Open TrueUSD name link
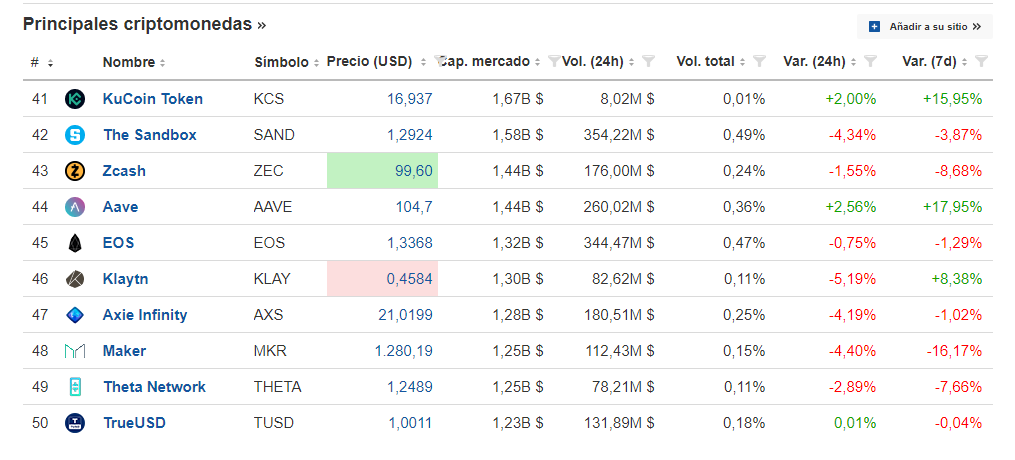 point(134,423)
